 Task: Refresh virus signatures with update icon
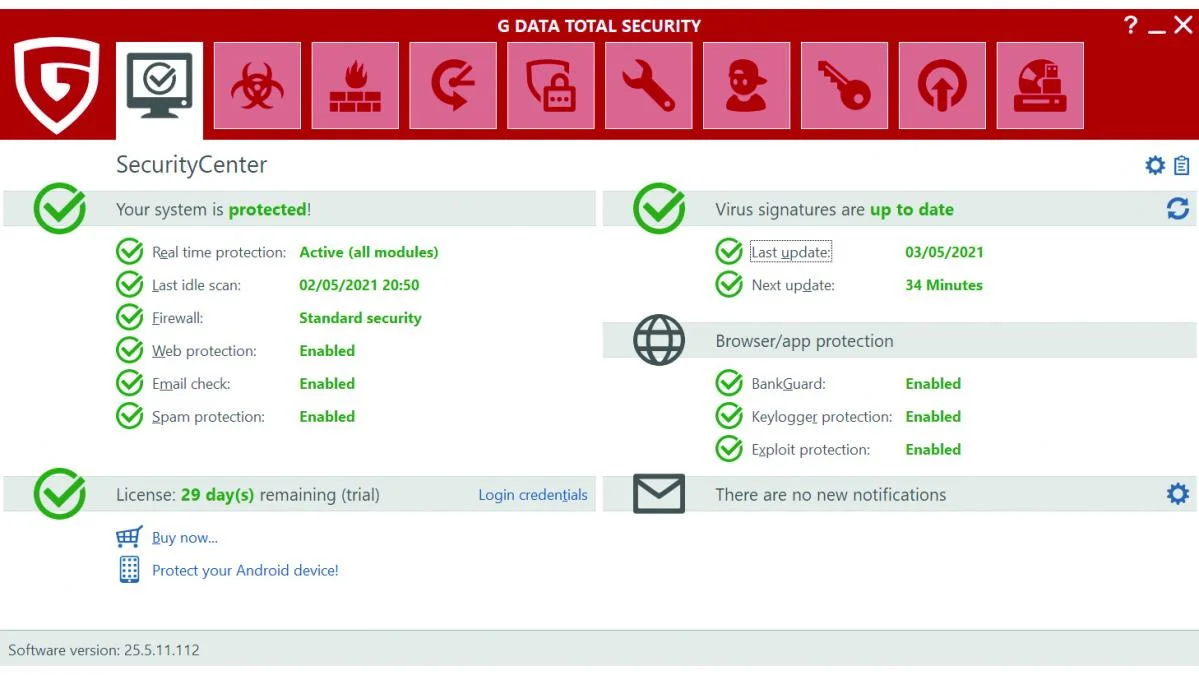[1178, 209]
